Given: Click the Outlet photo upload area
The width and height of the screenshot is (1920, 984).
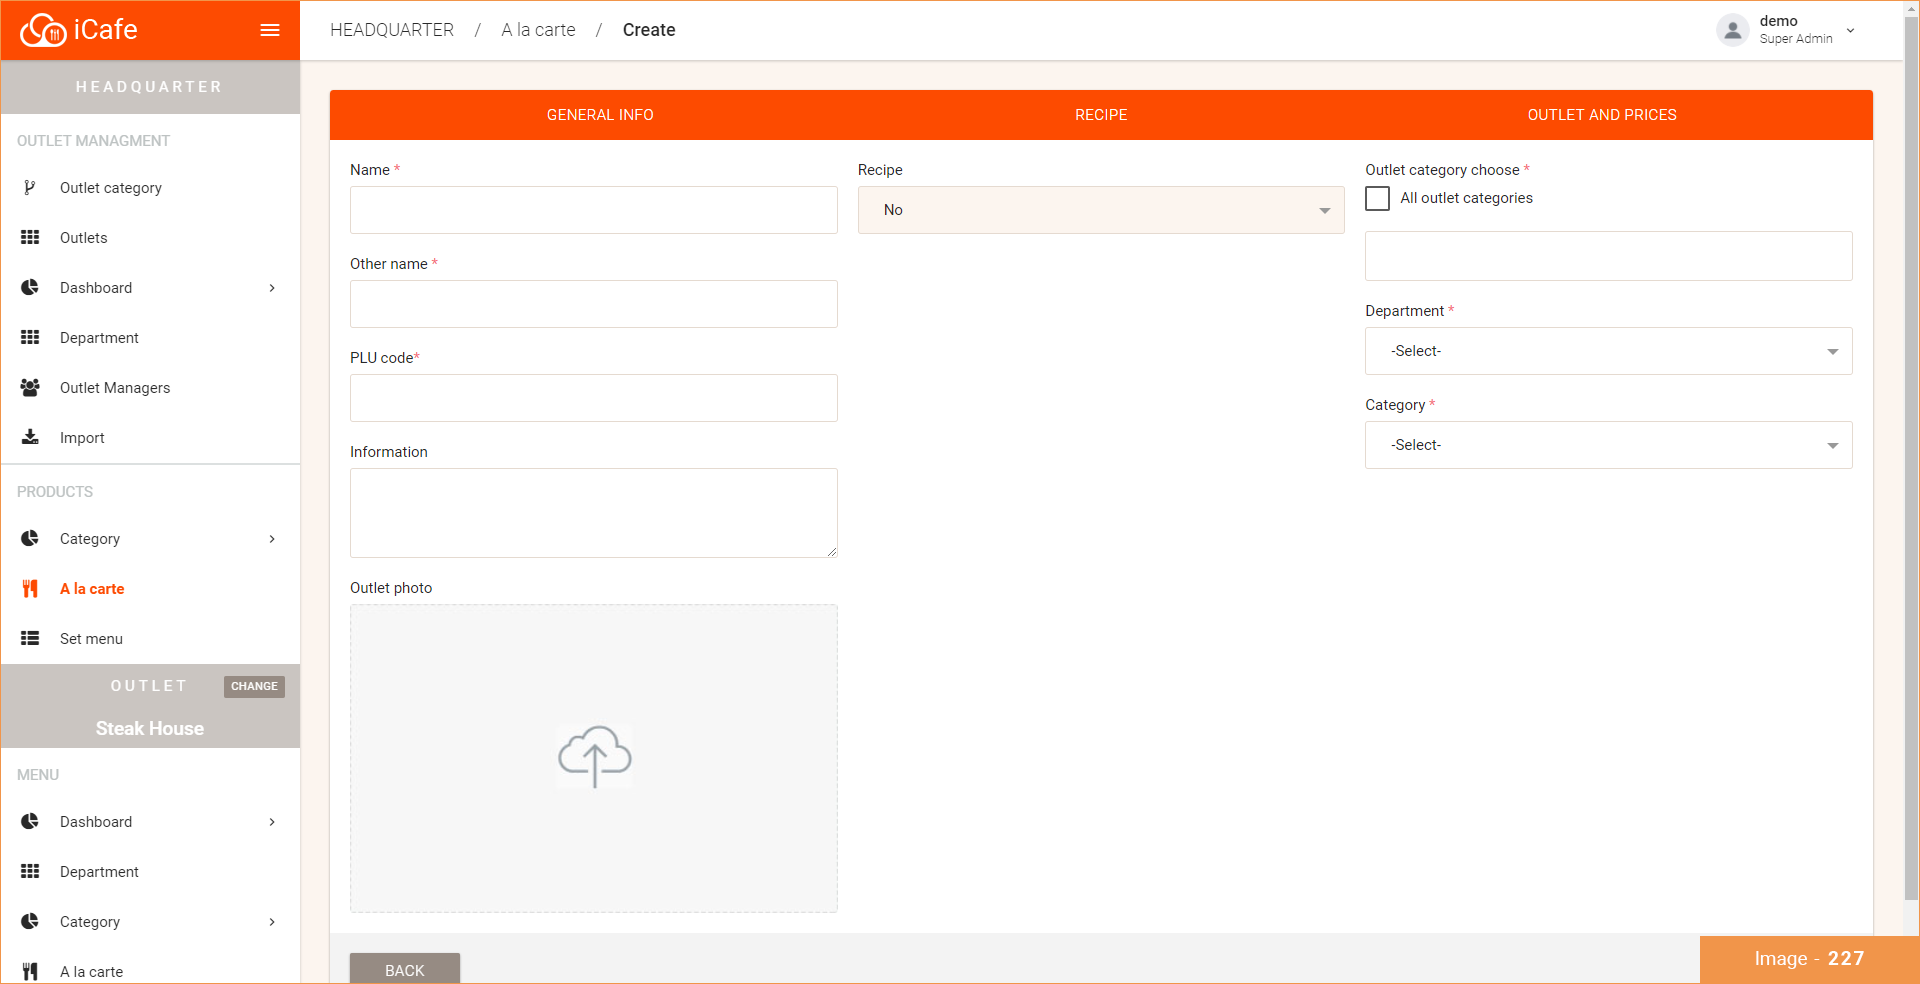Looking at the screenshot, I should [x=594, y=758].
